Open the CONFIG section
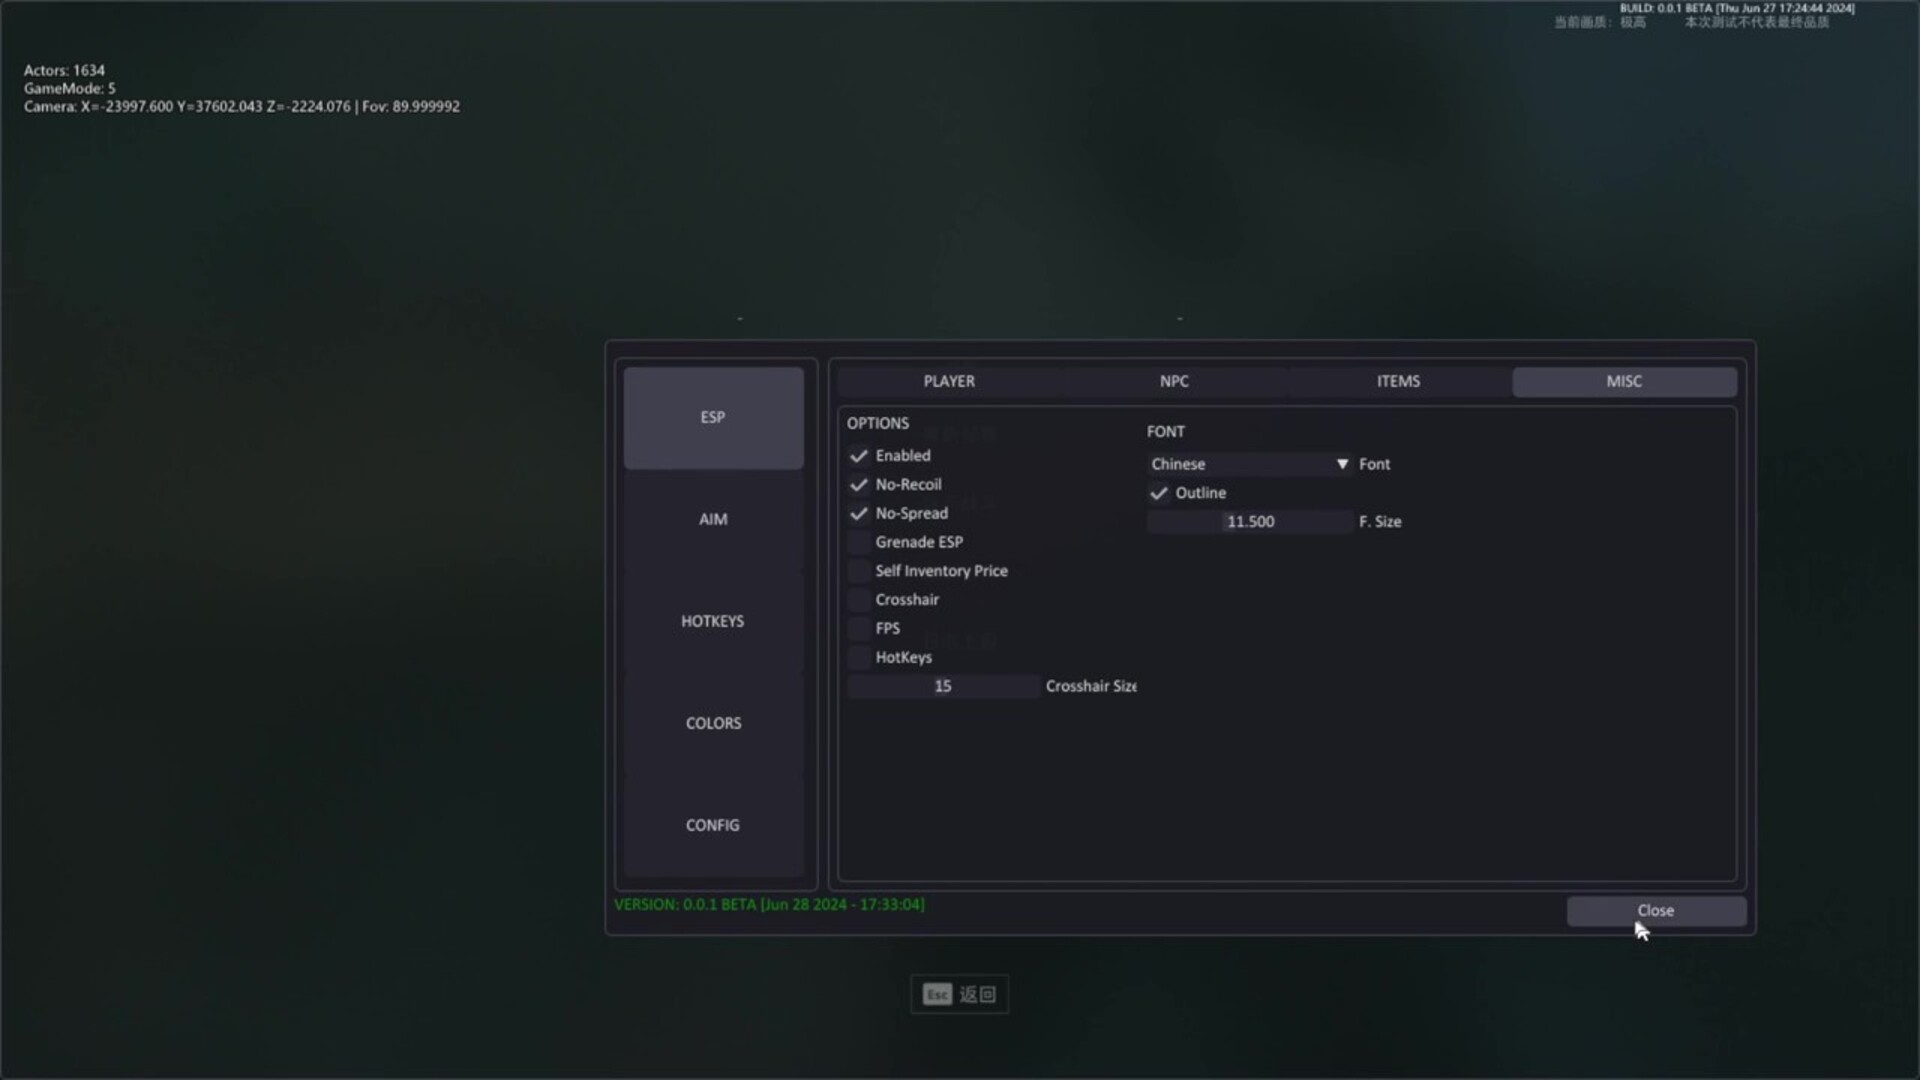1920x1080 pixels. [x=712, y=824]
